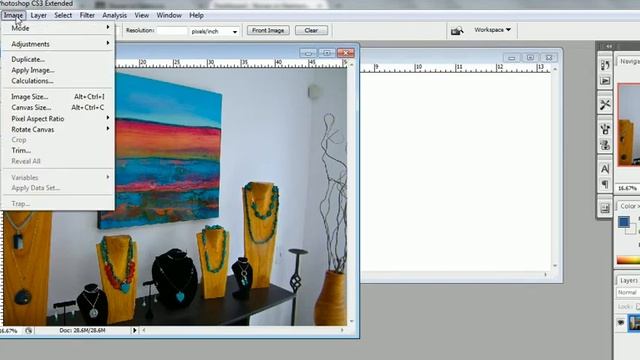640x360 pixels.
Task: Open the View menu
Action: pos(141,16)
